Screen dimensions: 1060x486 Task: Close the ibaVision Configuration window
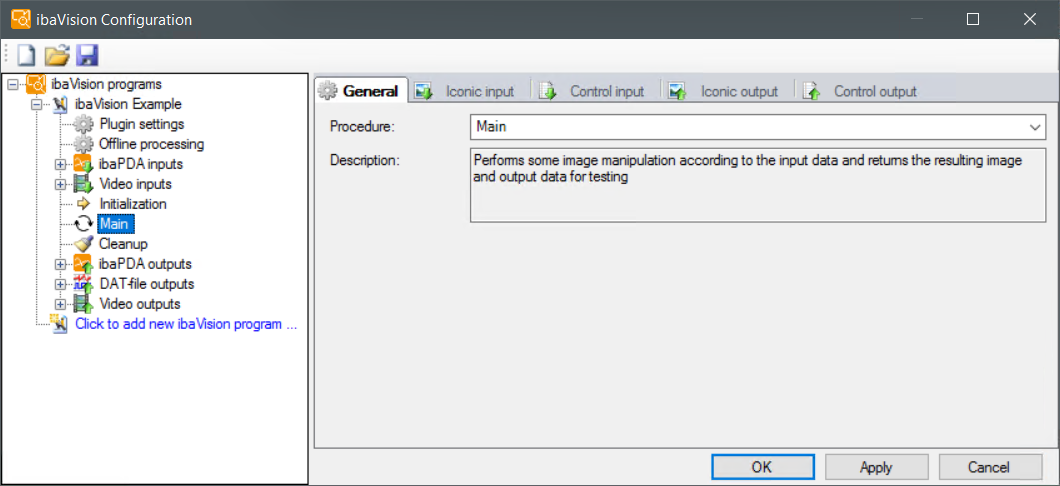[x=1030, y=19]
